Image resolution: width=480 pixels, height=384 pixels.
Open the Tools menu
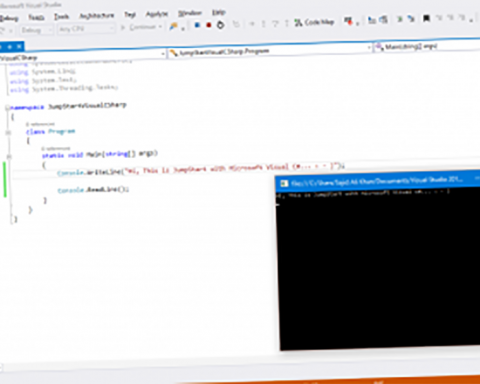click(x=62, y=16)
